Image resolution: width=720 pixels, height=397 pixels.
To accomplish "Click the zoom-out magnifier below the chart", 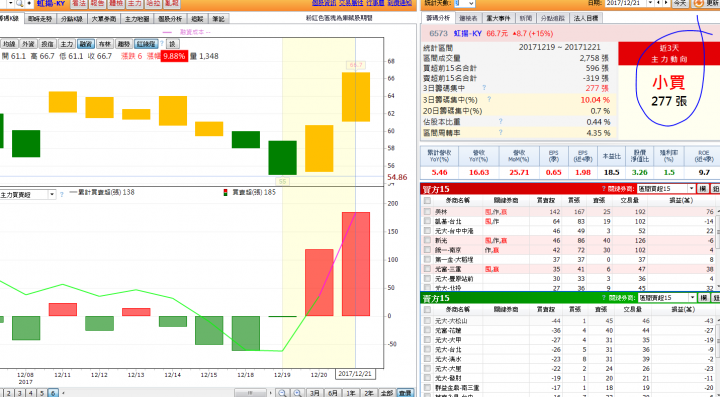I will 282,393.
